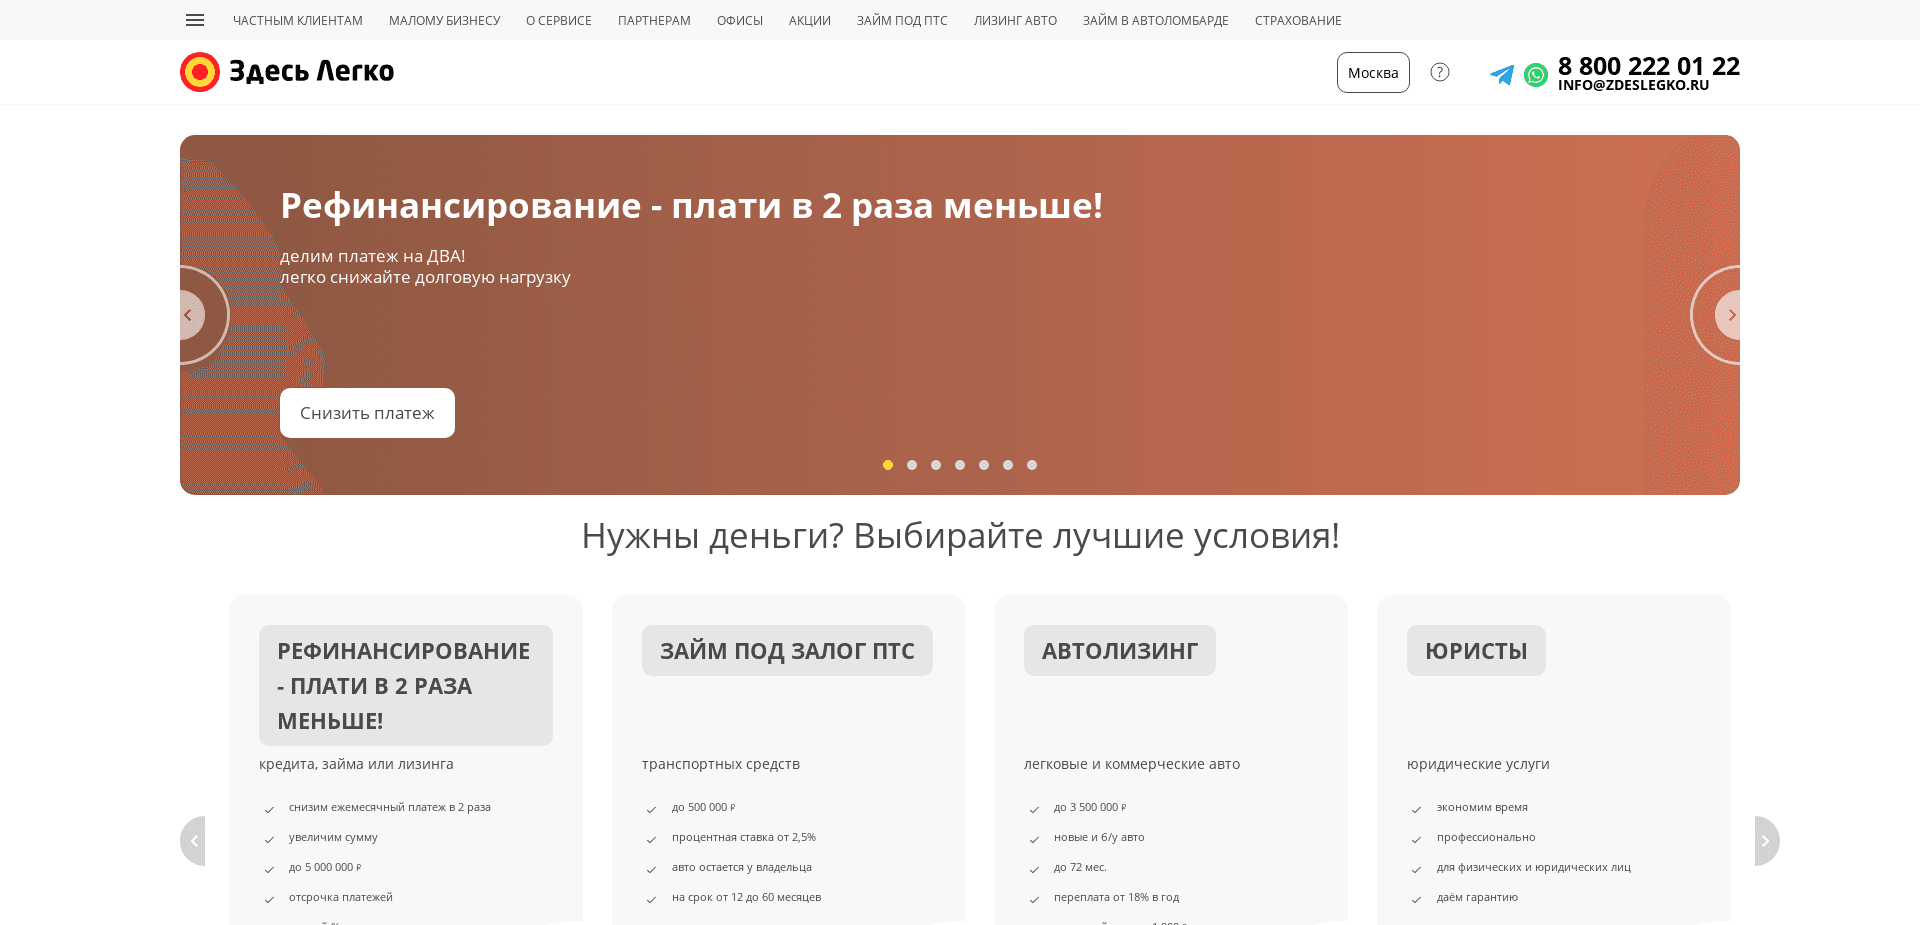Call the 8 800 222 01 22 number
The image size is (1920, 925).
click(x=1649, y=66)
